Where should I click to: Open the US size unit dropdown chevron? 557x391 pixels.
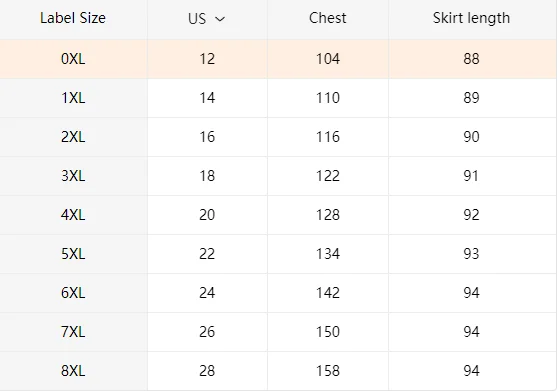(x=220, y=19)
